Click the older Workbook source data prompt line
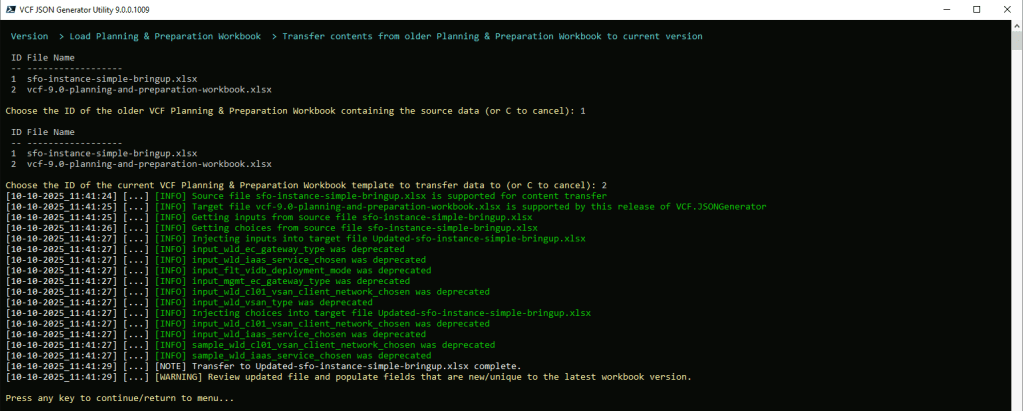Viewport: 1023px width, 411px height. point(295,110)
